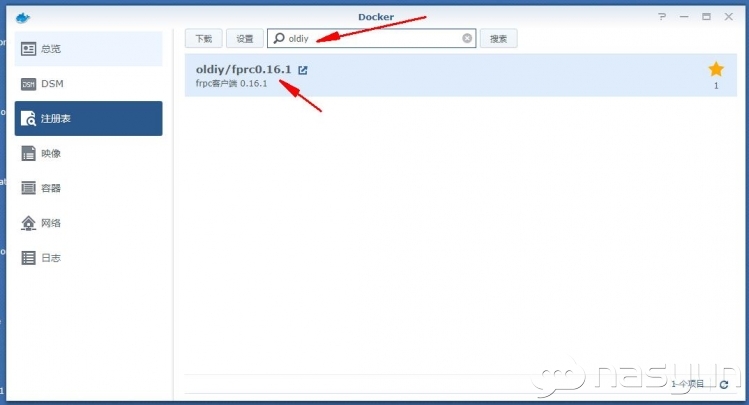Click the 搜索 search button

coord(498,39)
